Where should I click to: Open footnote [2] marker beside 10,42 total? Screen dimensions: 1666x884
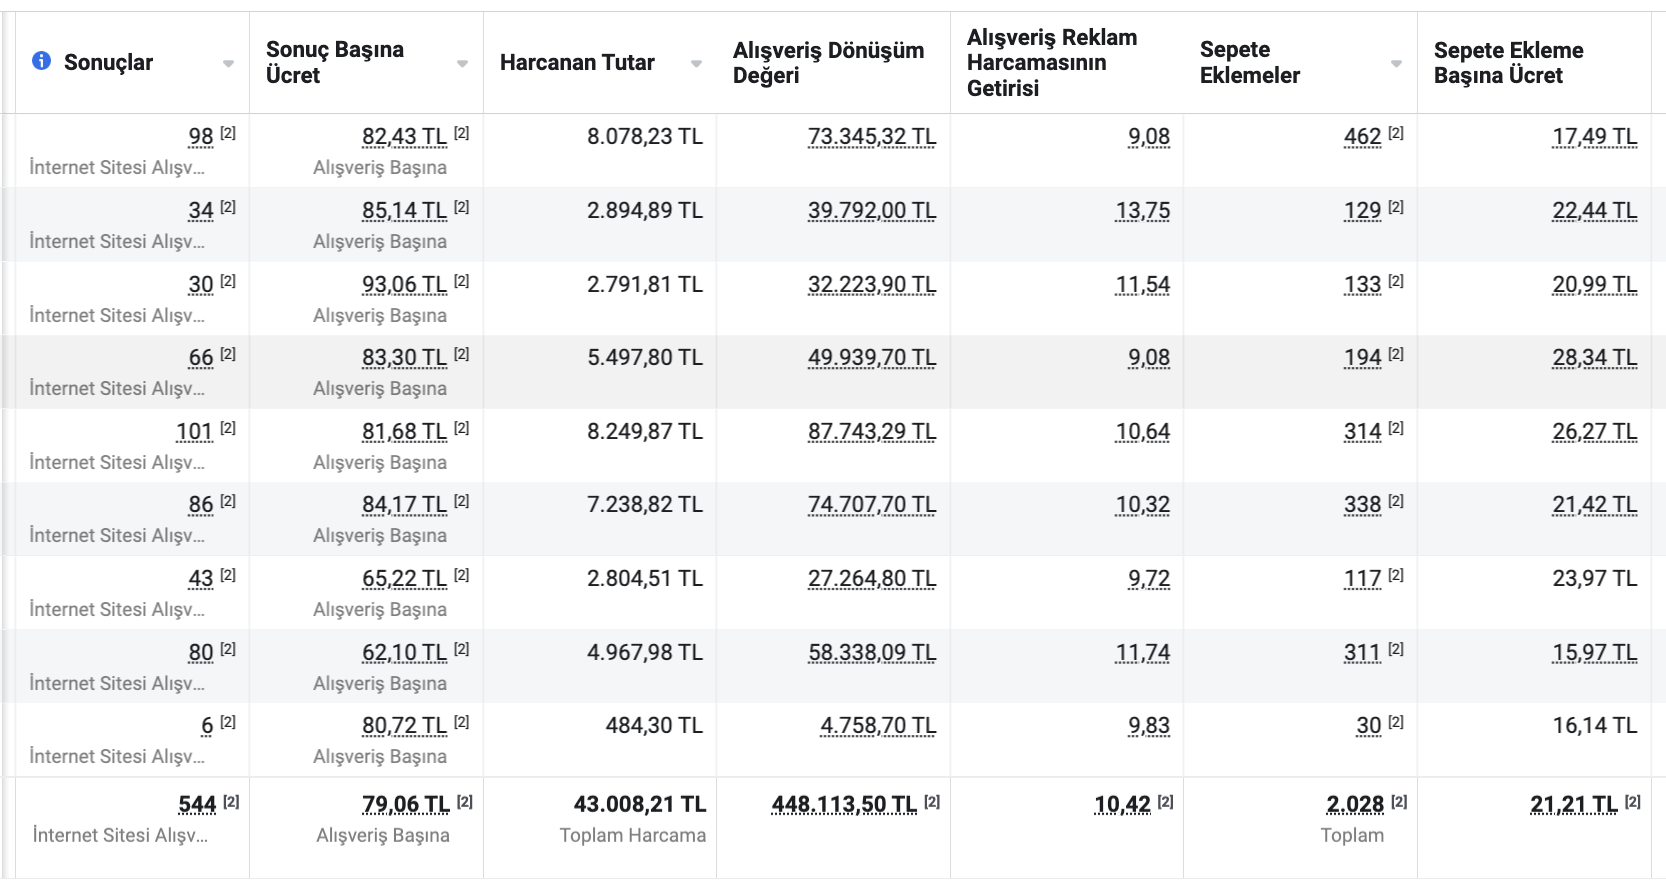coord(1165,802)
